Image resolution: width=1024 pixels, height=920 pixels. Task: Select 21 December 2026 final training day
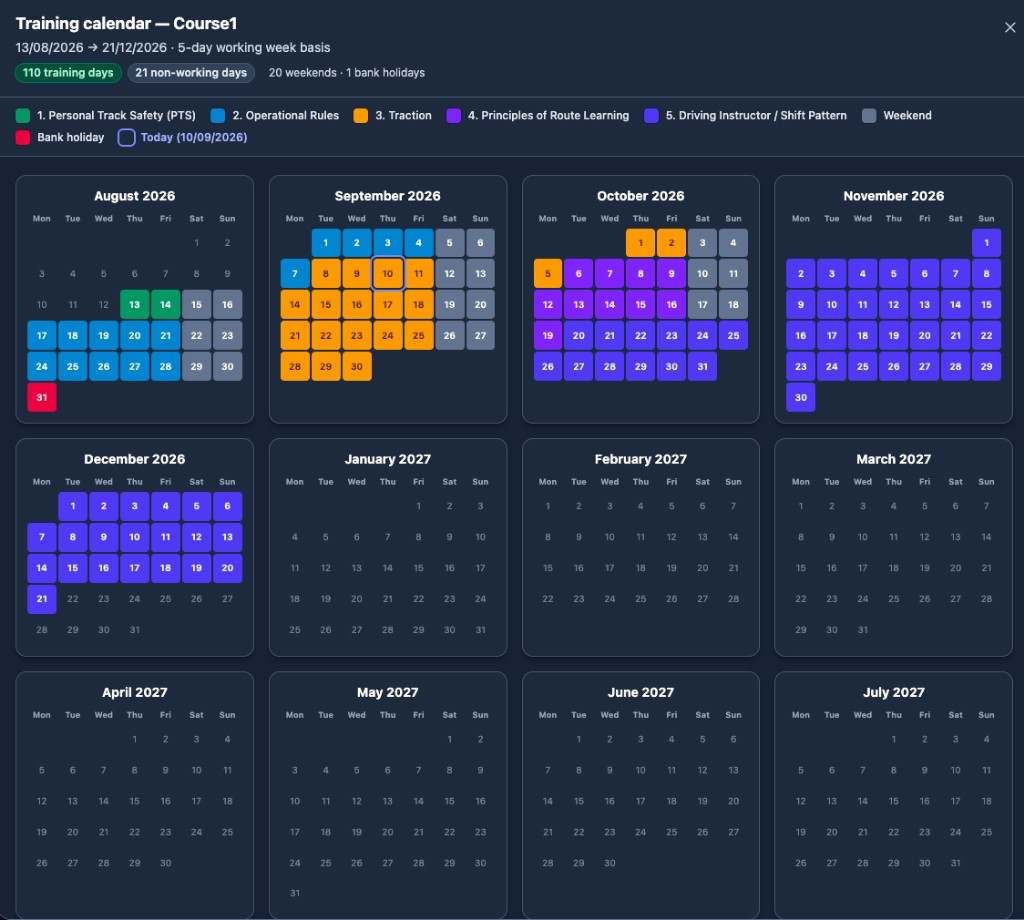pyautogui.click(x=42, y=598)
